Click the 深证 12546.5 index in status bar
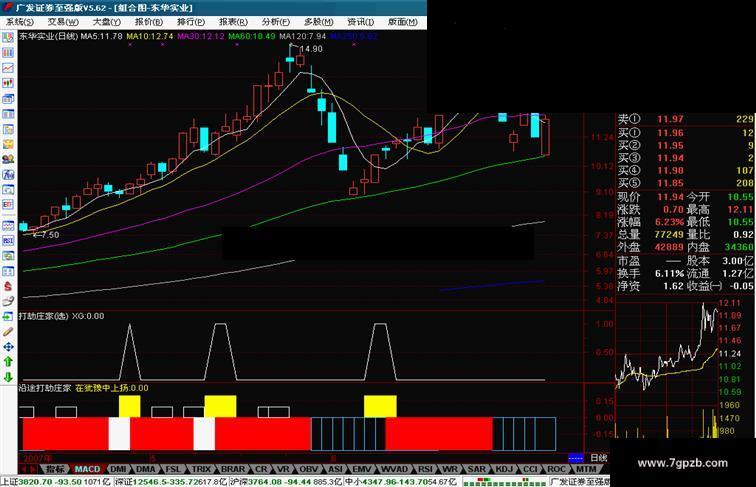 [x=171, y=482]
